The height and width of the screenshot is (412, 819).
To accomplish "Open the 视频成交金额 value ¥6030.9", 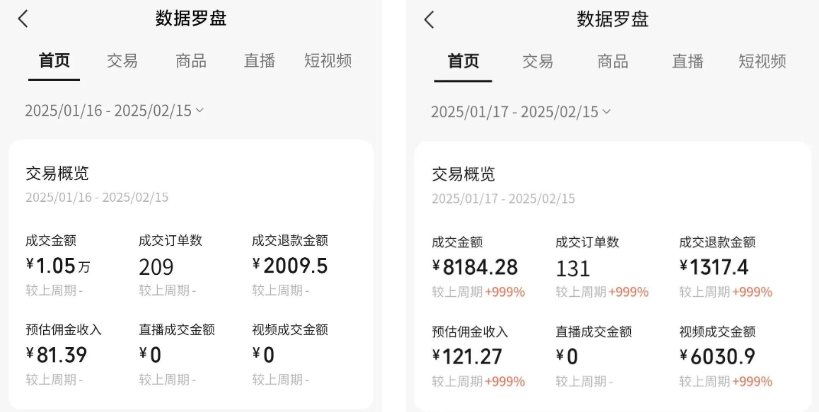I will click(717, 356).
